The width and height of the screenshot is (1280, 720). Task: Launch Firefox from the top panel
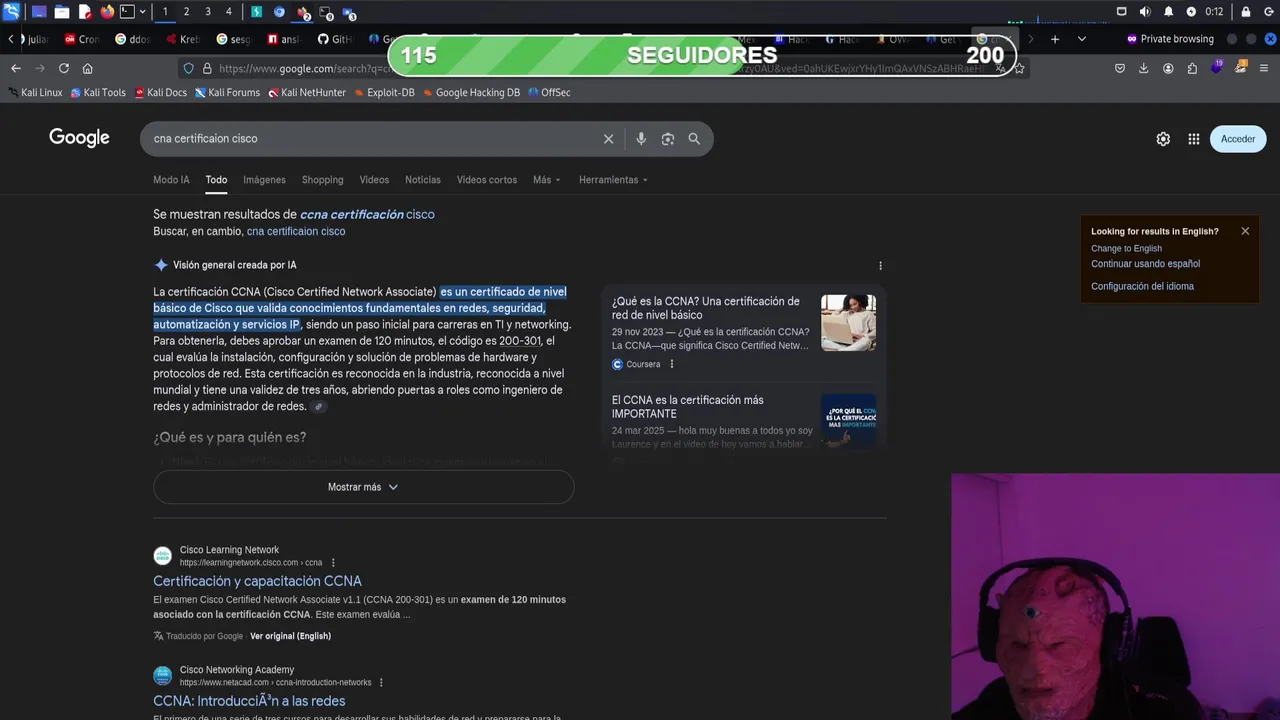(107, 12)
